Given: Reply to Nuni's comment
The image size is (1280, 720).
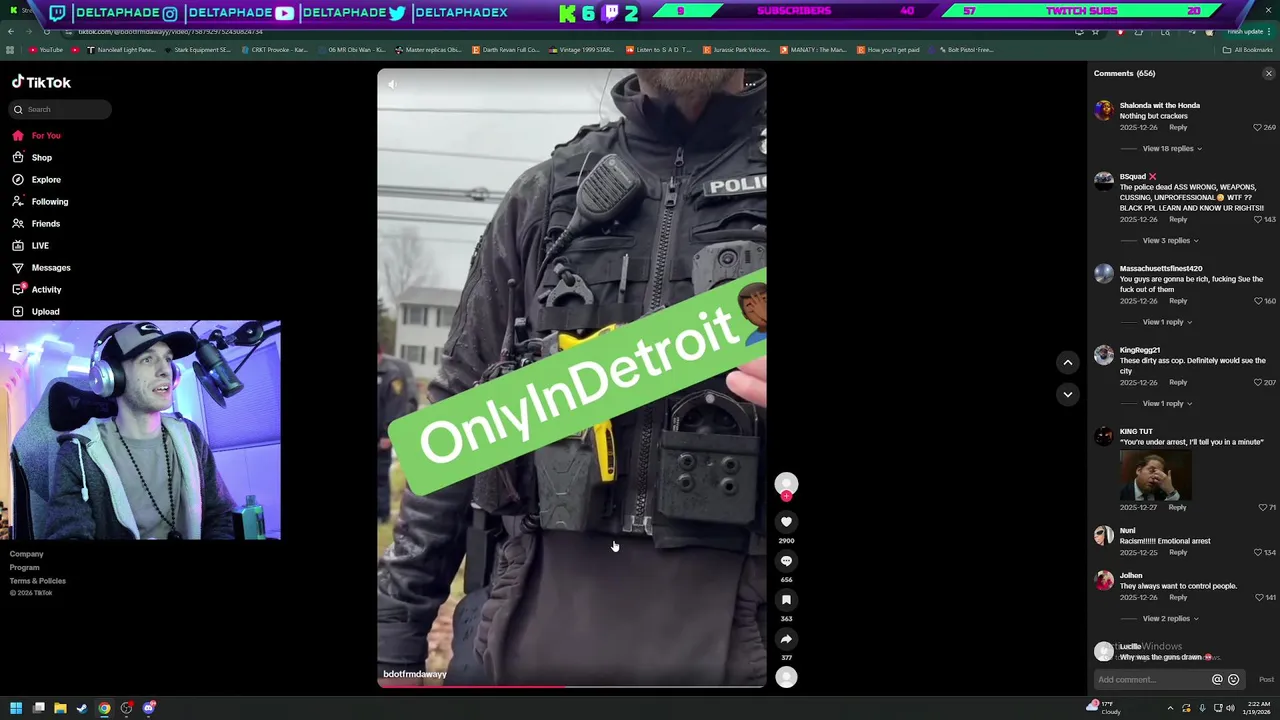Looking at the screenshot, I should coord(1178,552).
